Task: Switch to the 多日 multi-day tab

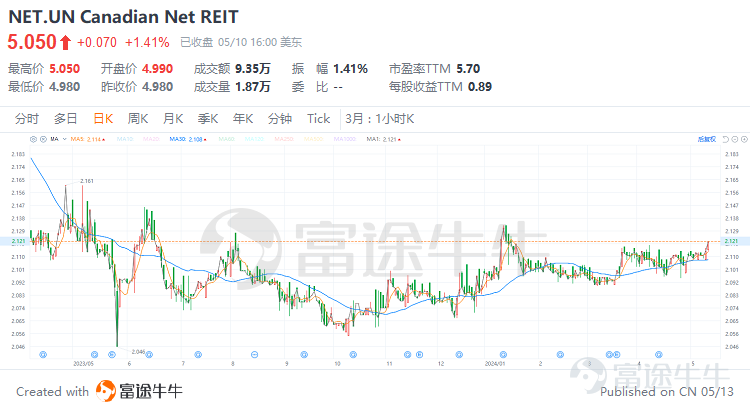Action: click(66, 119)
